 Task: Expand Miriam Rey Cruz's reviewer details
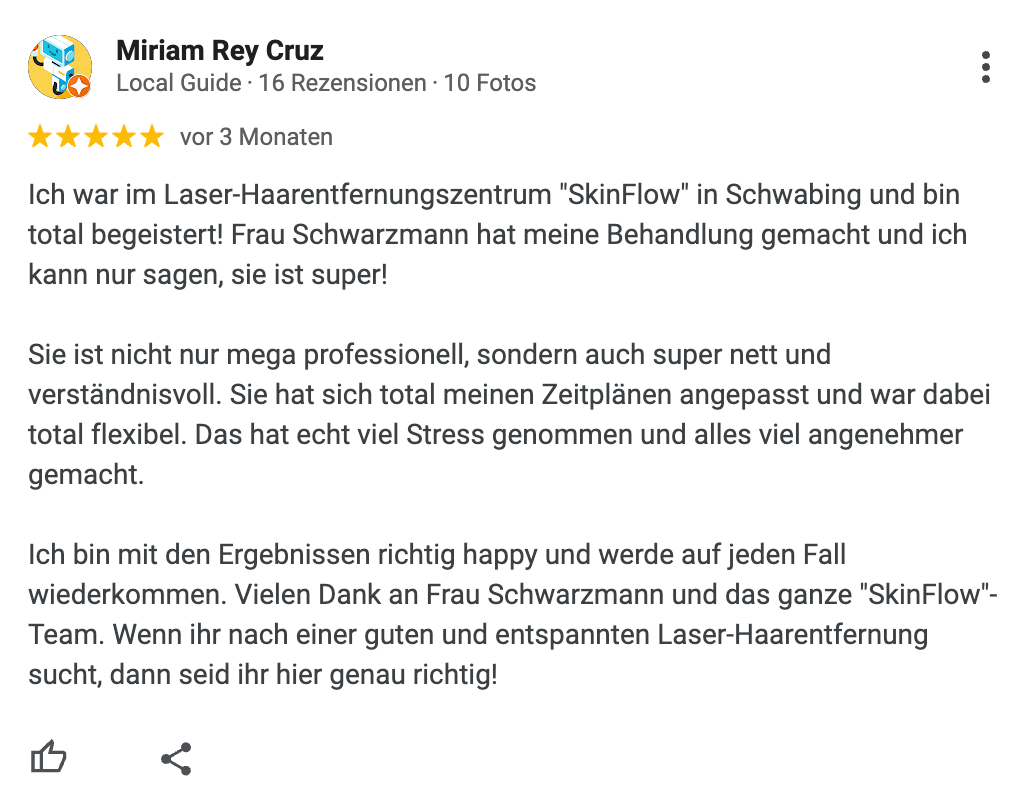(x=221, y=50)
